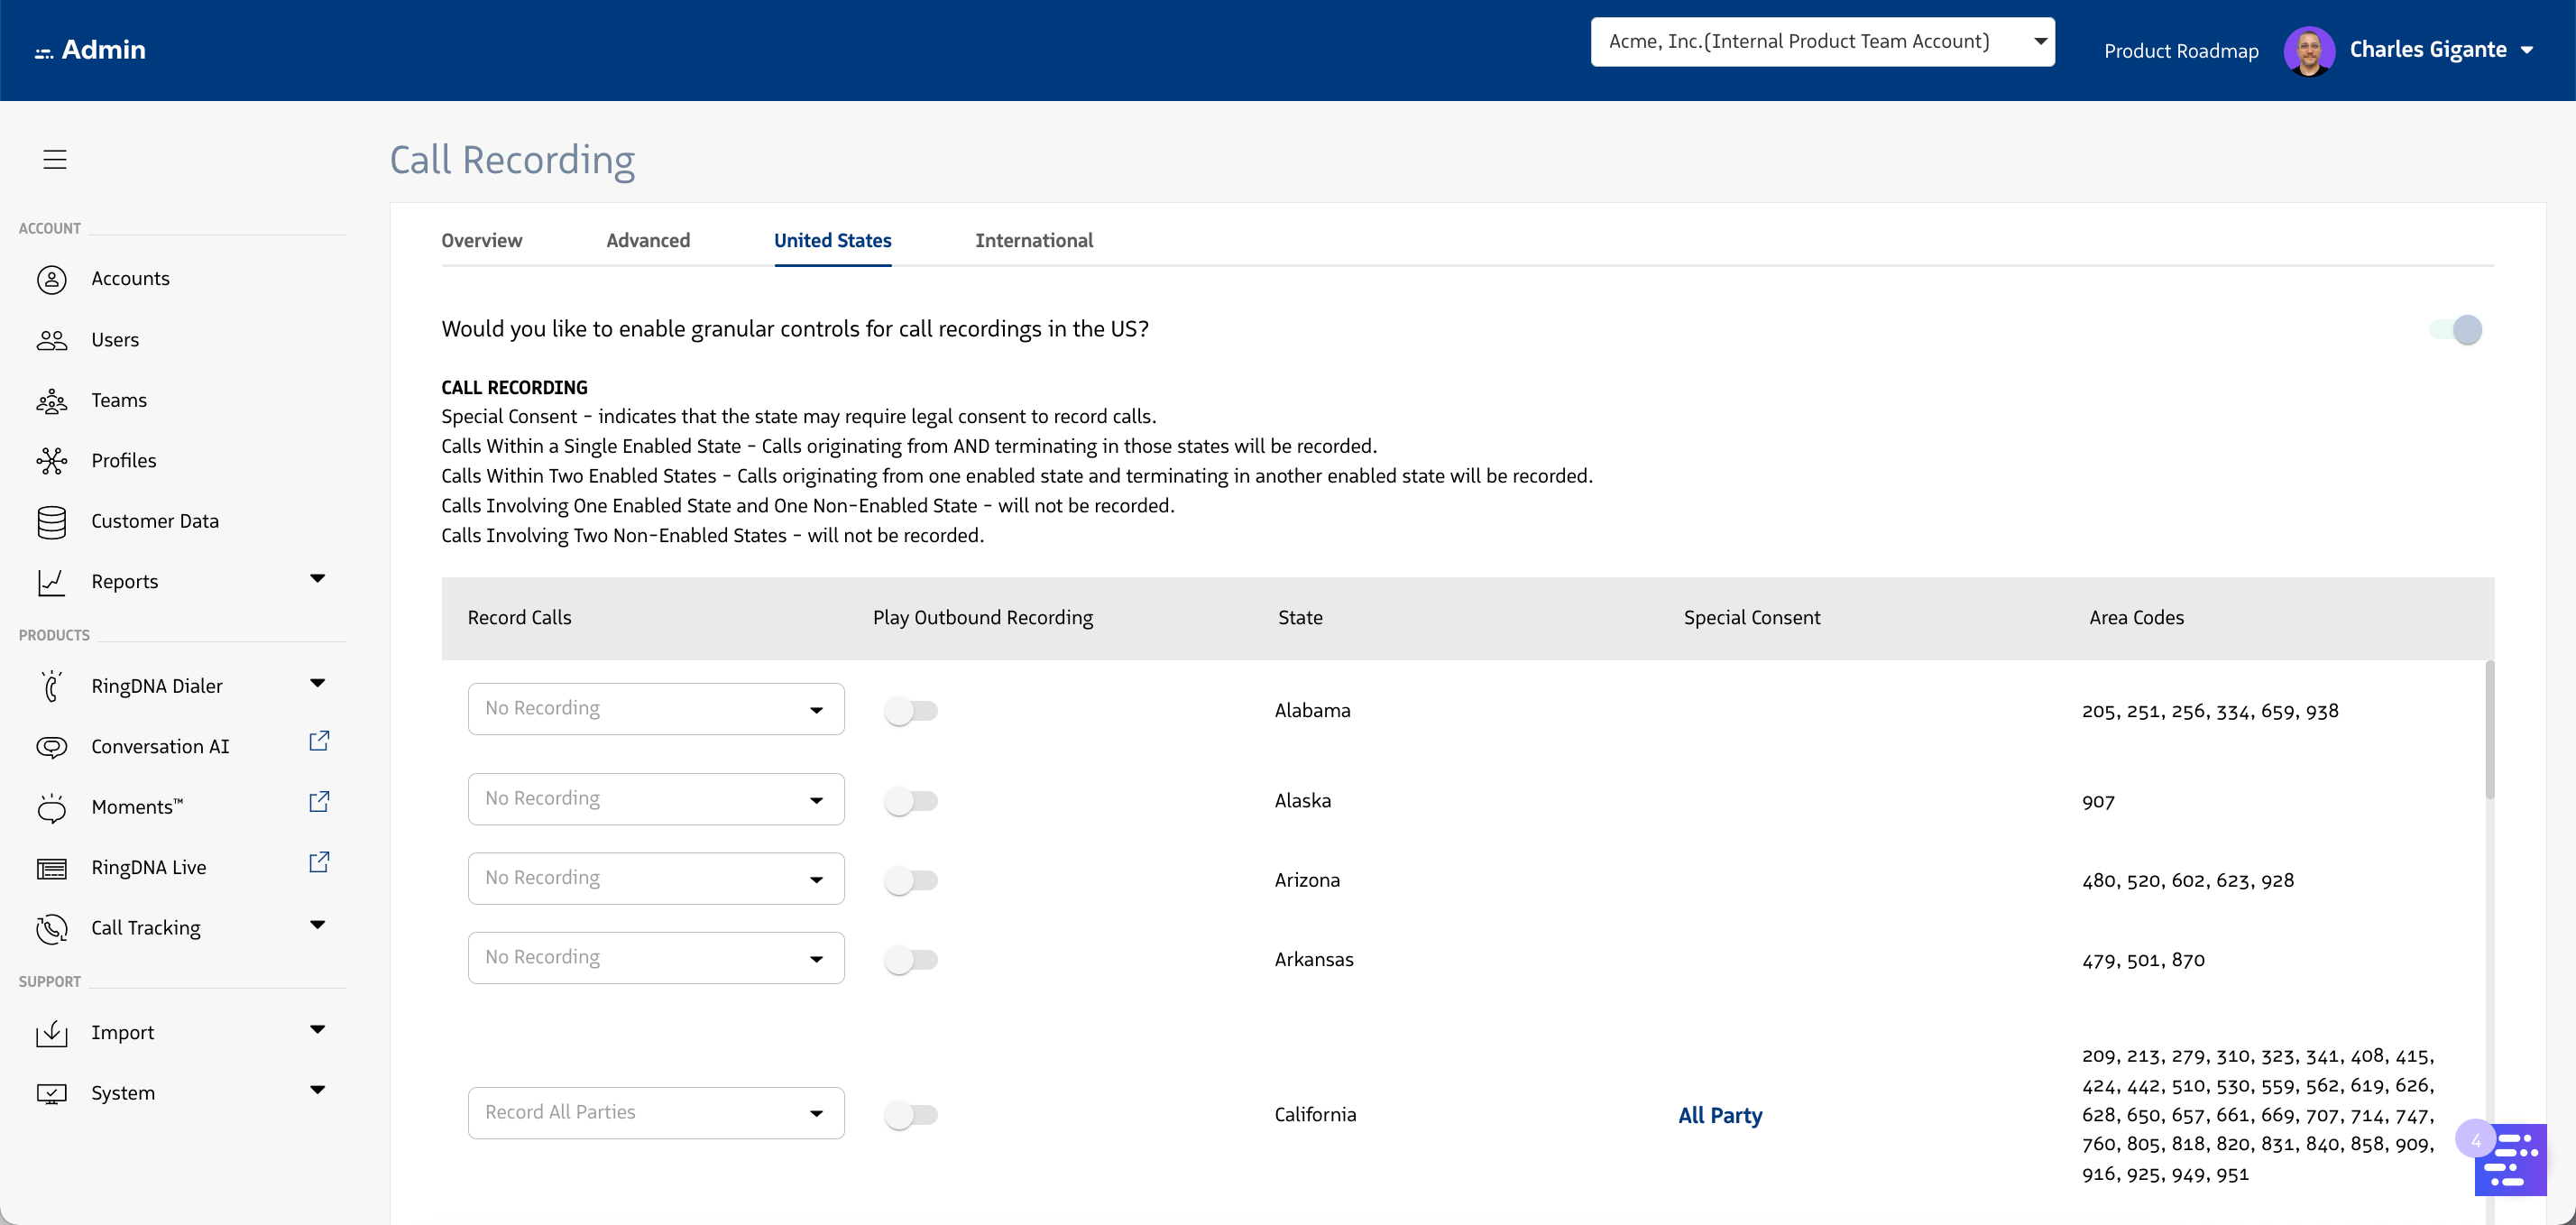Open the chat widget icon at bottom right
2576x1225 pixels.
click(x=2510, y=1160)
